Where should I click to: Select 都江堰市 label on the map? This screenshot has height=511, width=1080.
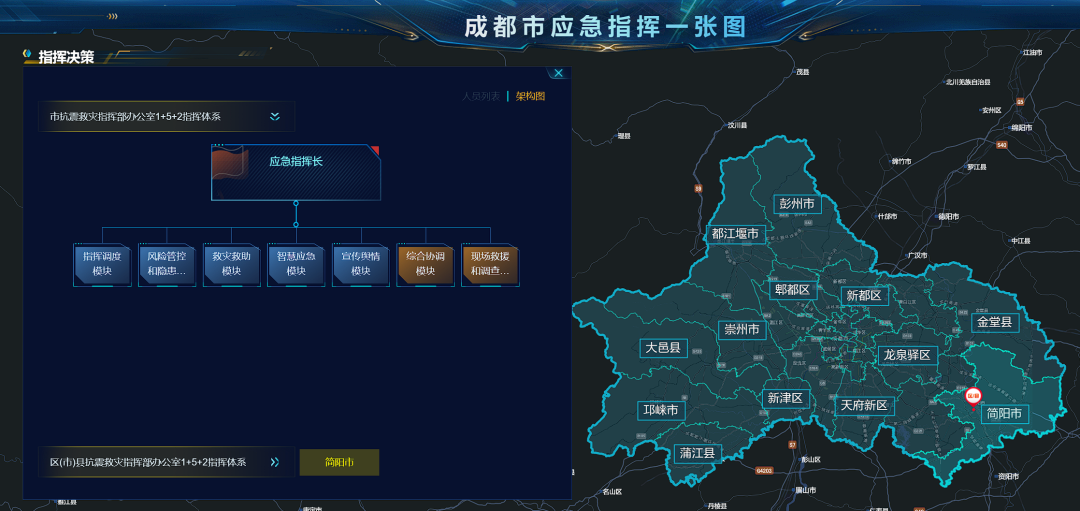[x=736, y=234]
